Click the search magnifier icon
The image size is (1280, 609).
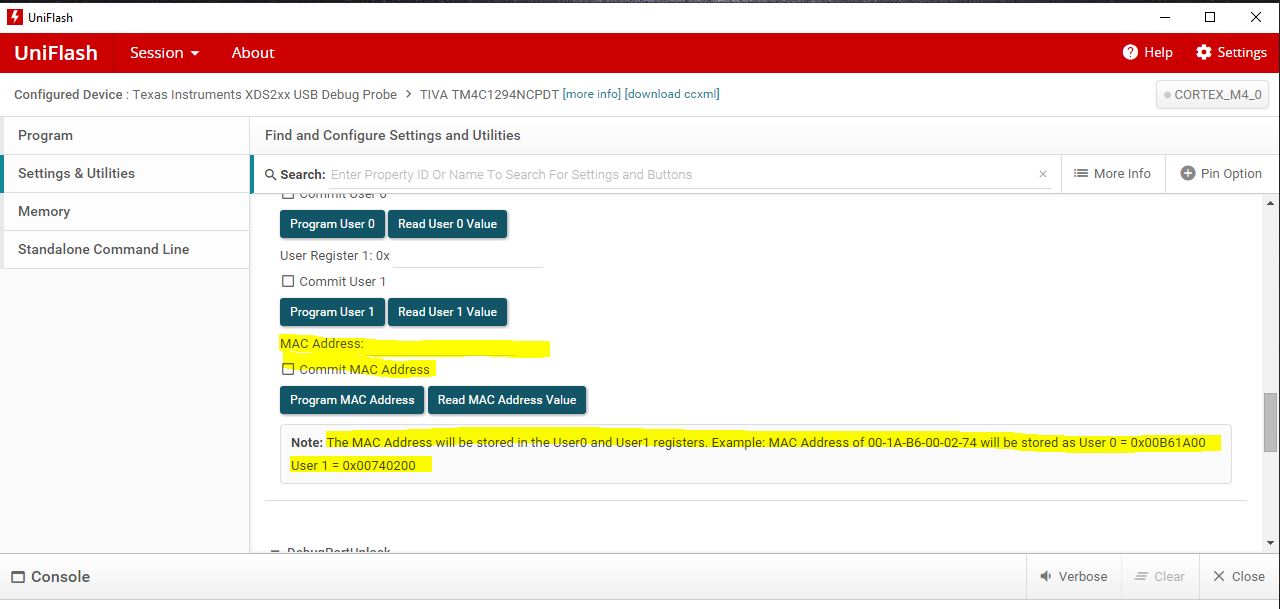click(x=270, y=174)
